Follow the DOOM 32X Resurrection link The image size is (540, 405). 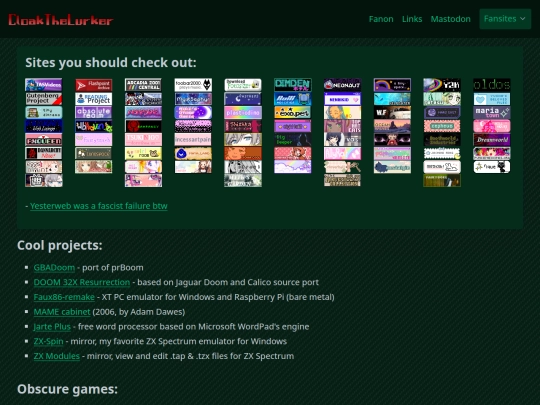click(x=82, y=282)
